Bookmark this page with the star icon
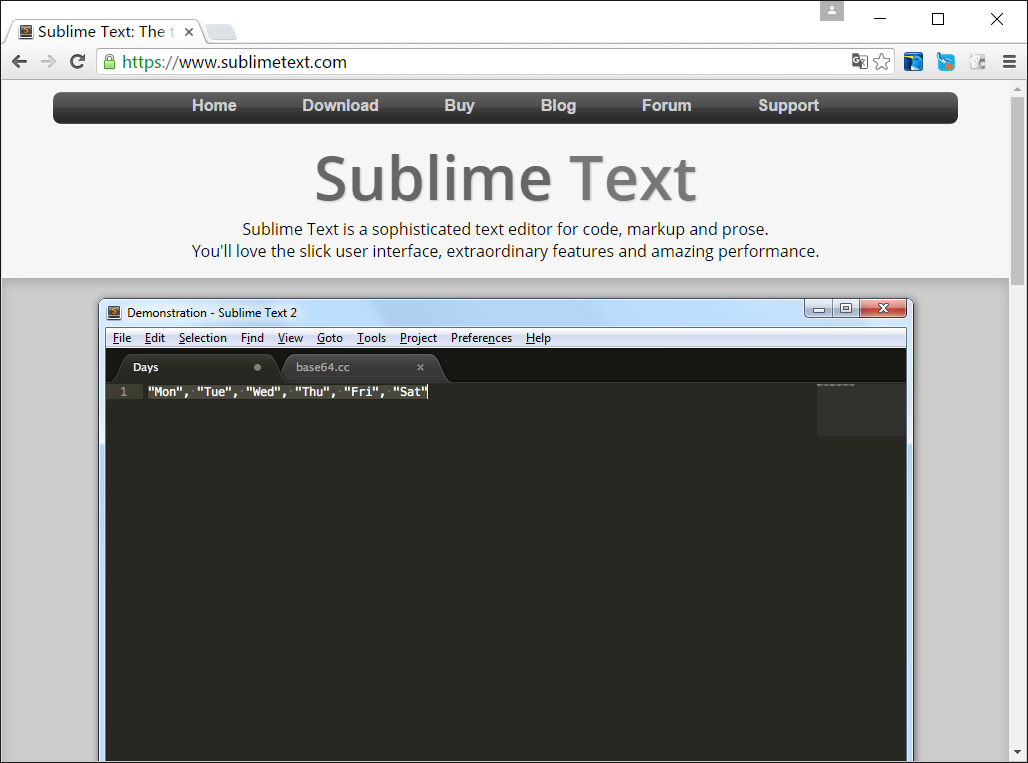Viewport: 1028px width, 763px height. 882,62
